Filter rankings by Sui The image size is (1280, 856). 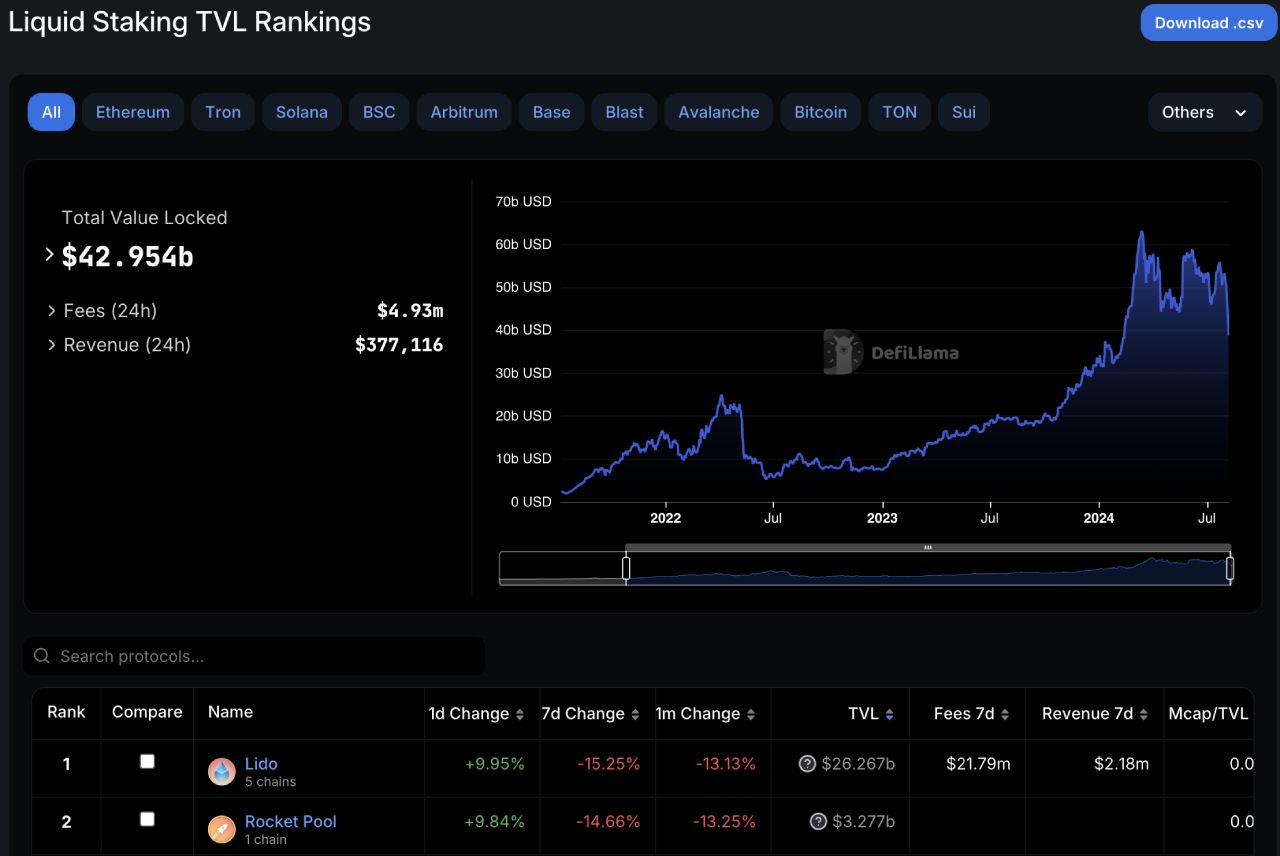click(964, 112)
